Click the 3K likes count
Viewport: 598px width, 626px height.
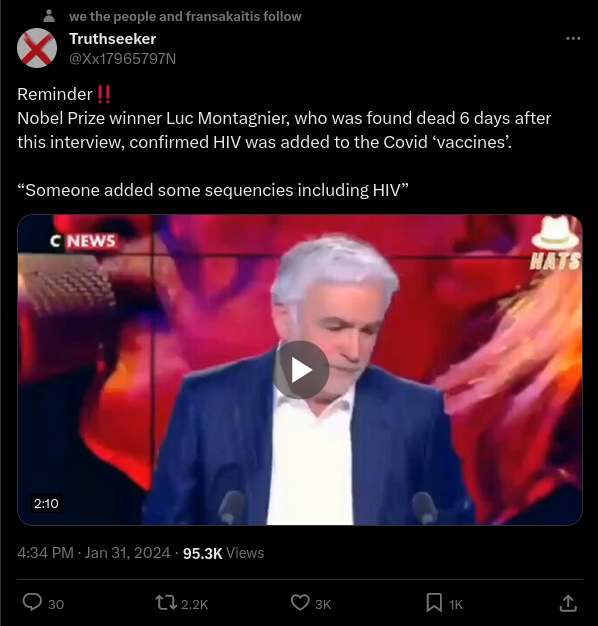323,604
